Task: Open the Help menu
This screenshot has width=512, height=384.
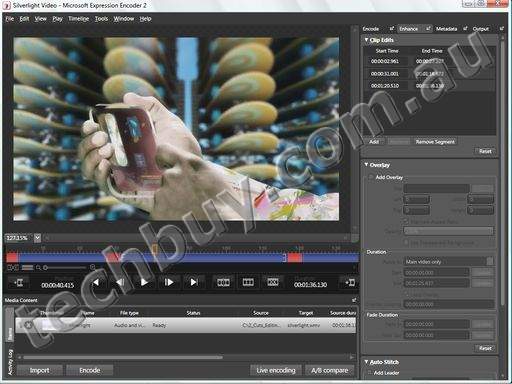Action: (x=145, y=19)
